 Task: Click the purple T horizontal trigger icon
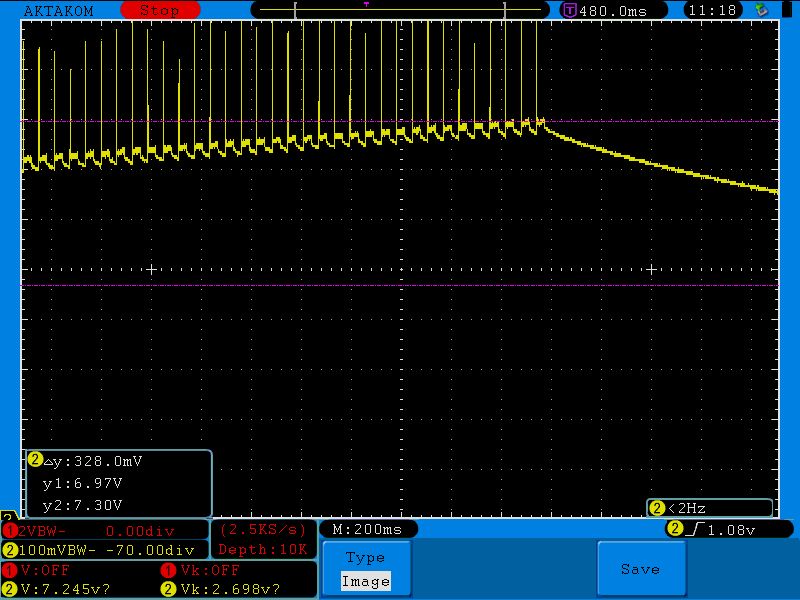coord(569,10)
